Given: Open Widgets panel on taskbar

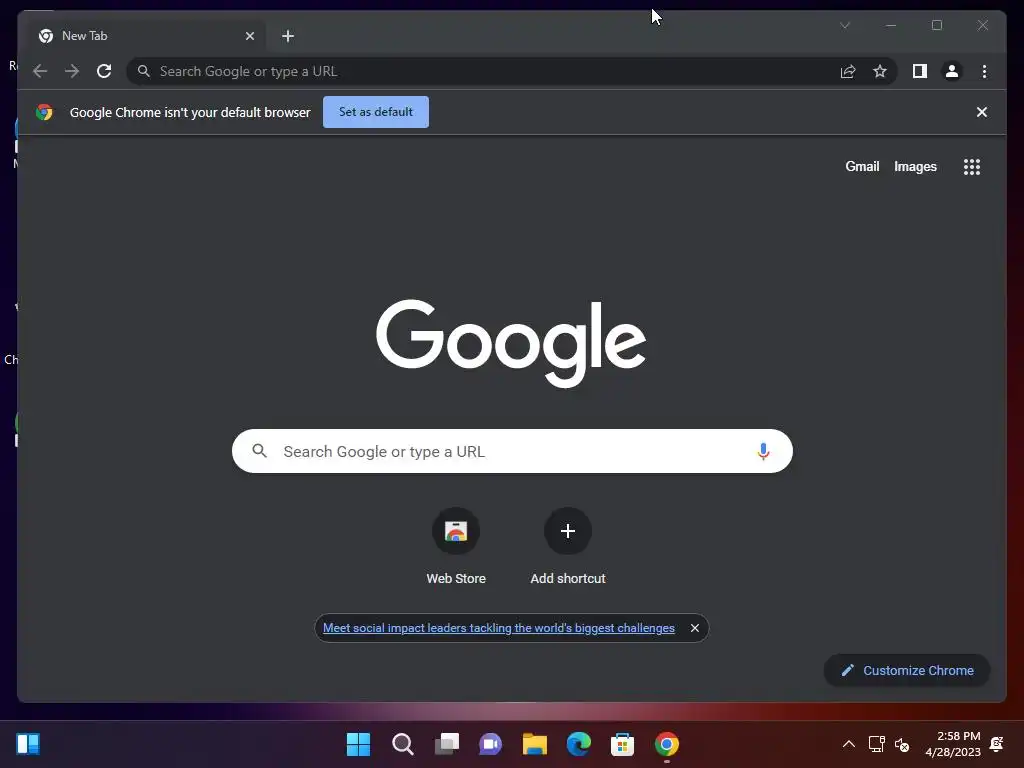Looking at the screenshot, I should point(28,744).
